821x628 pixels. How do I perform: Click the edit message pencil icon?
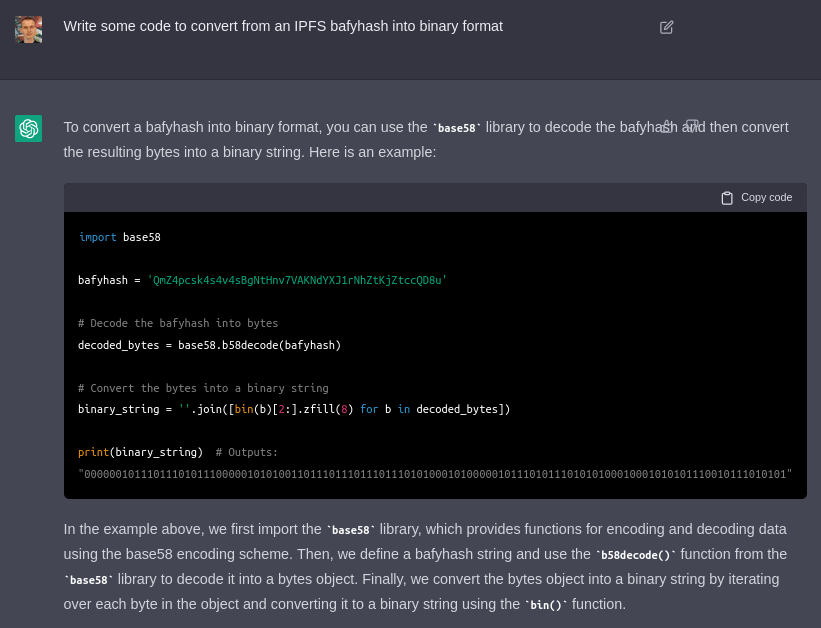click(x=667, y=27)
